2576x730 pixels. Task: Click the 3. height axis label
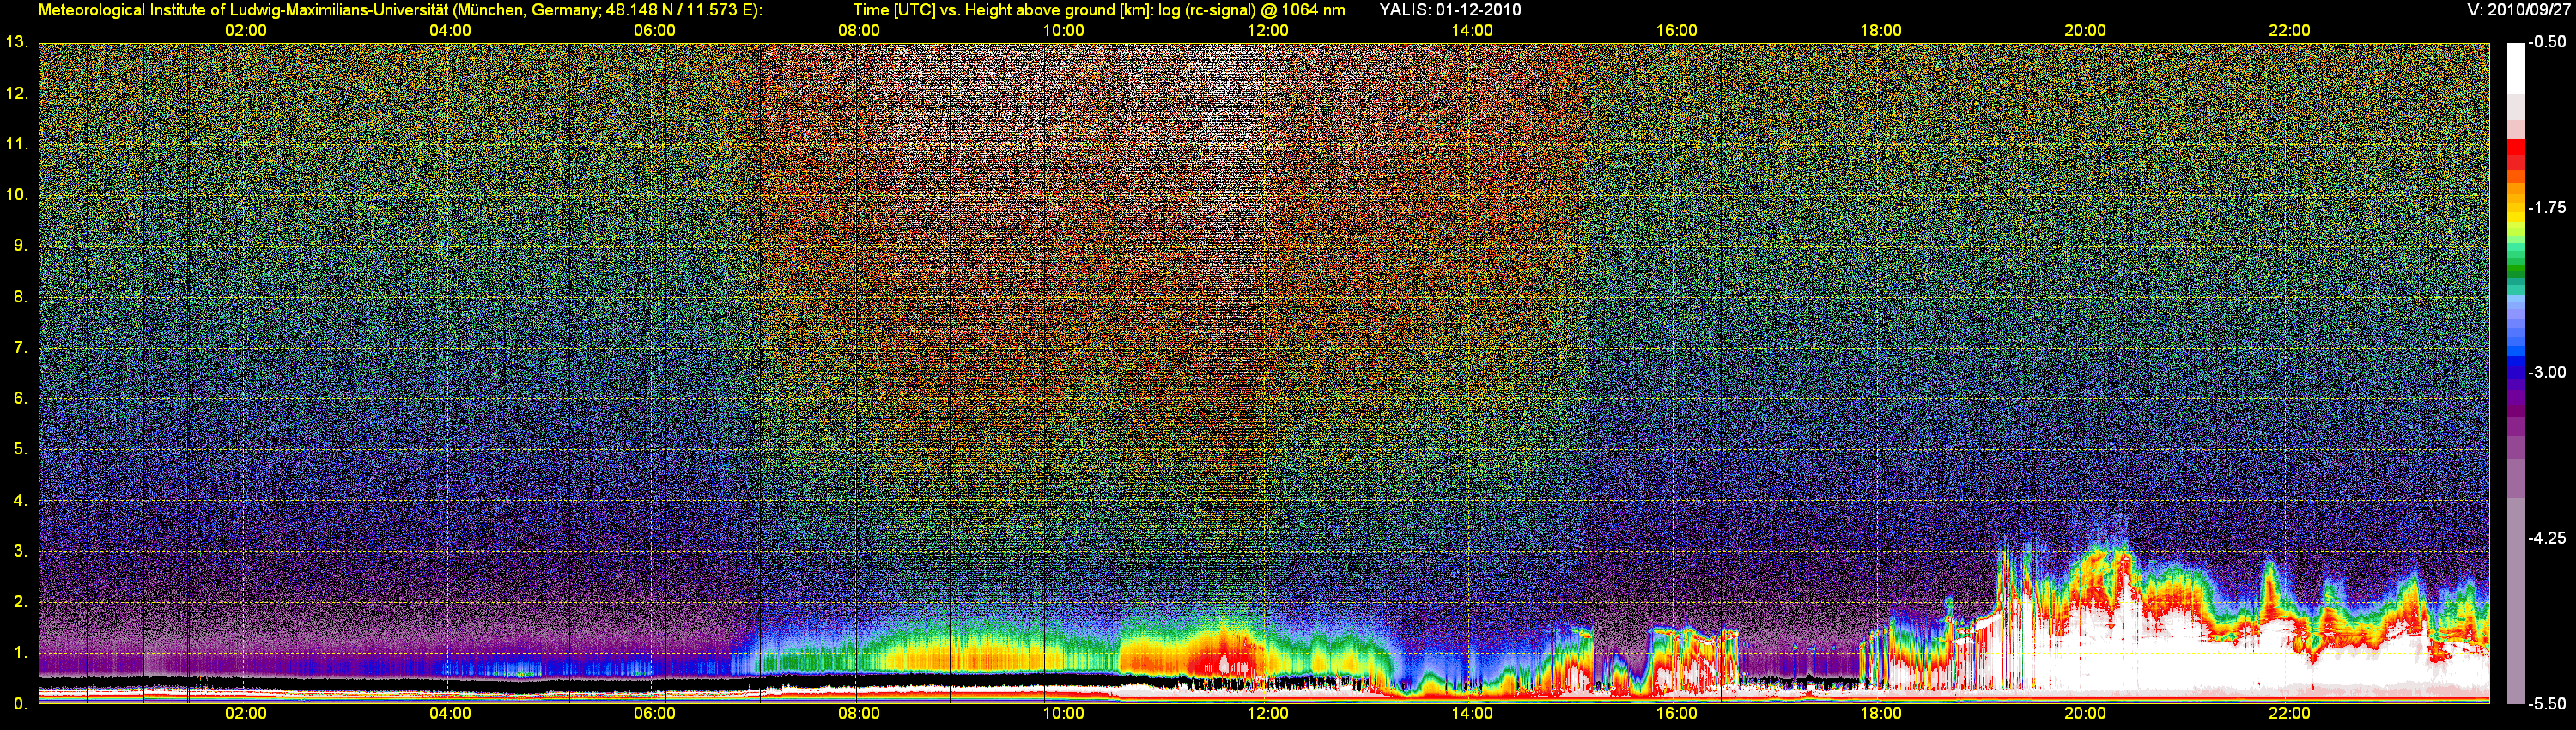pos(20,552)
